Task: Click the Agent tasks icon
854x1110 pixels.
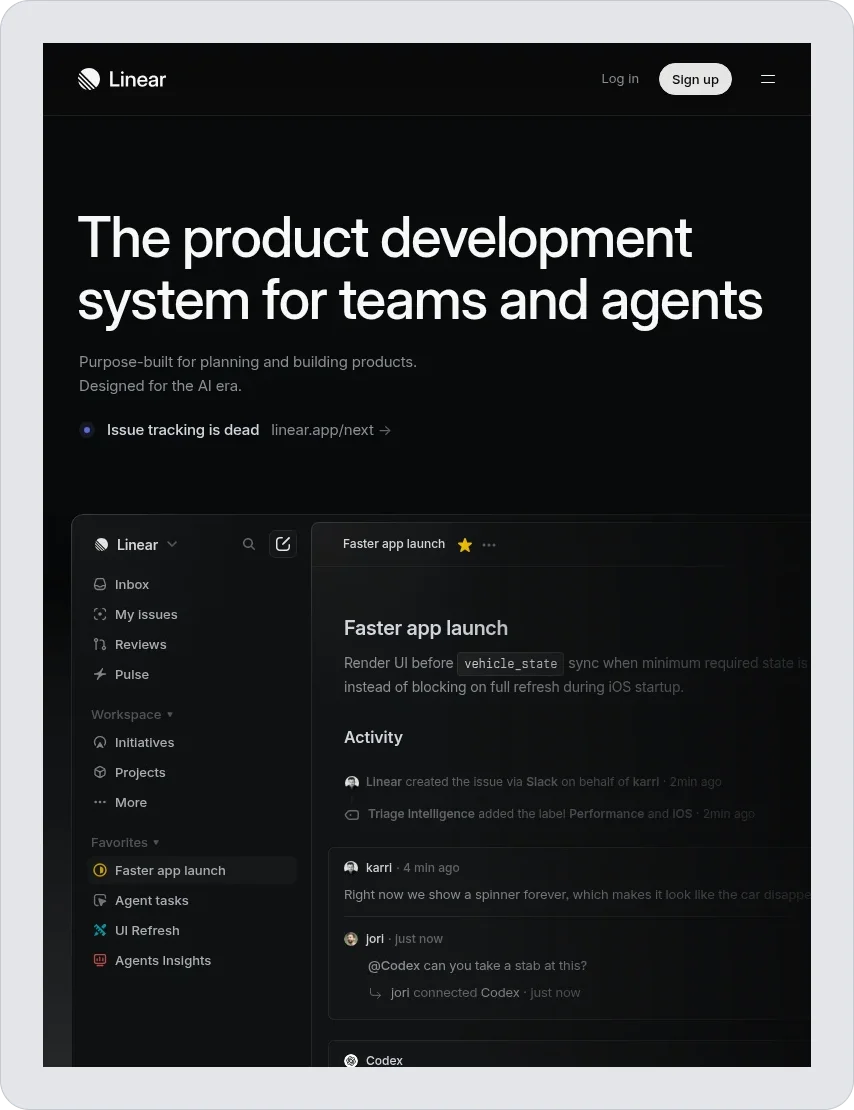Action: coord(100,900)
